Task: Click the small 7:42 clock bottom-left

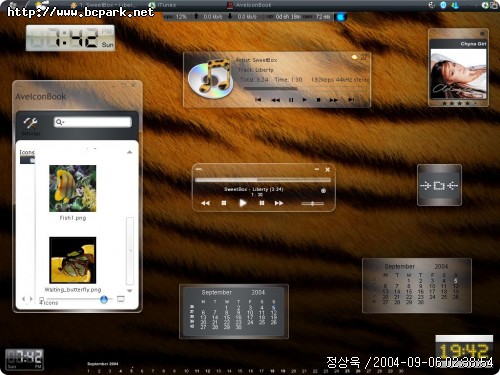Action: (24, 359)
